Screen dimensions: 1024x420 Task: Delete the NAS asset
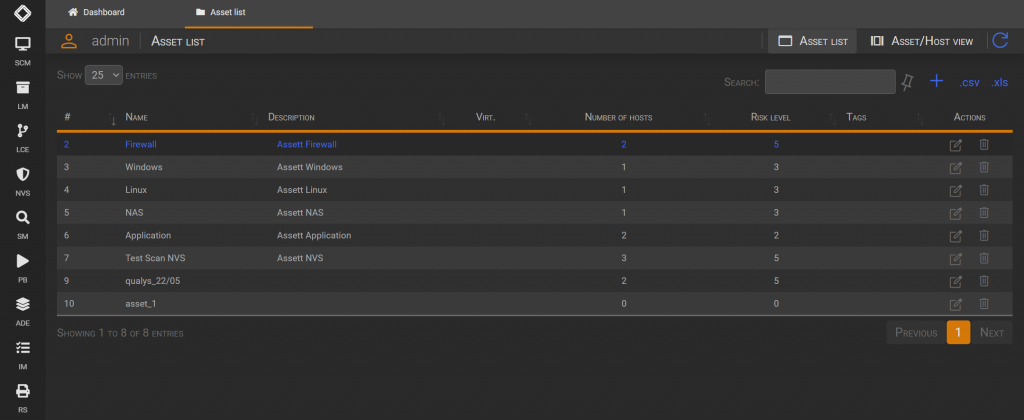click(984, 213)
